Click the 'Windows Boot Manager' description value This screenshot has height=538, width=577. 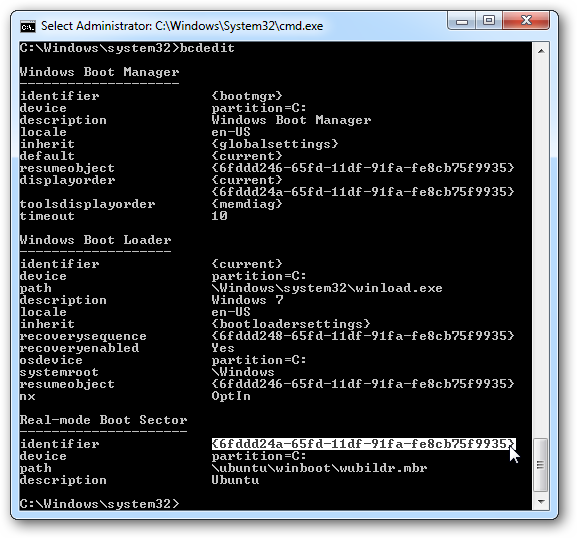click(x=291, y=120)
